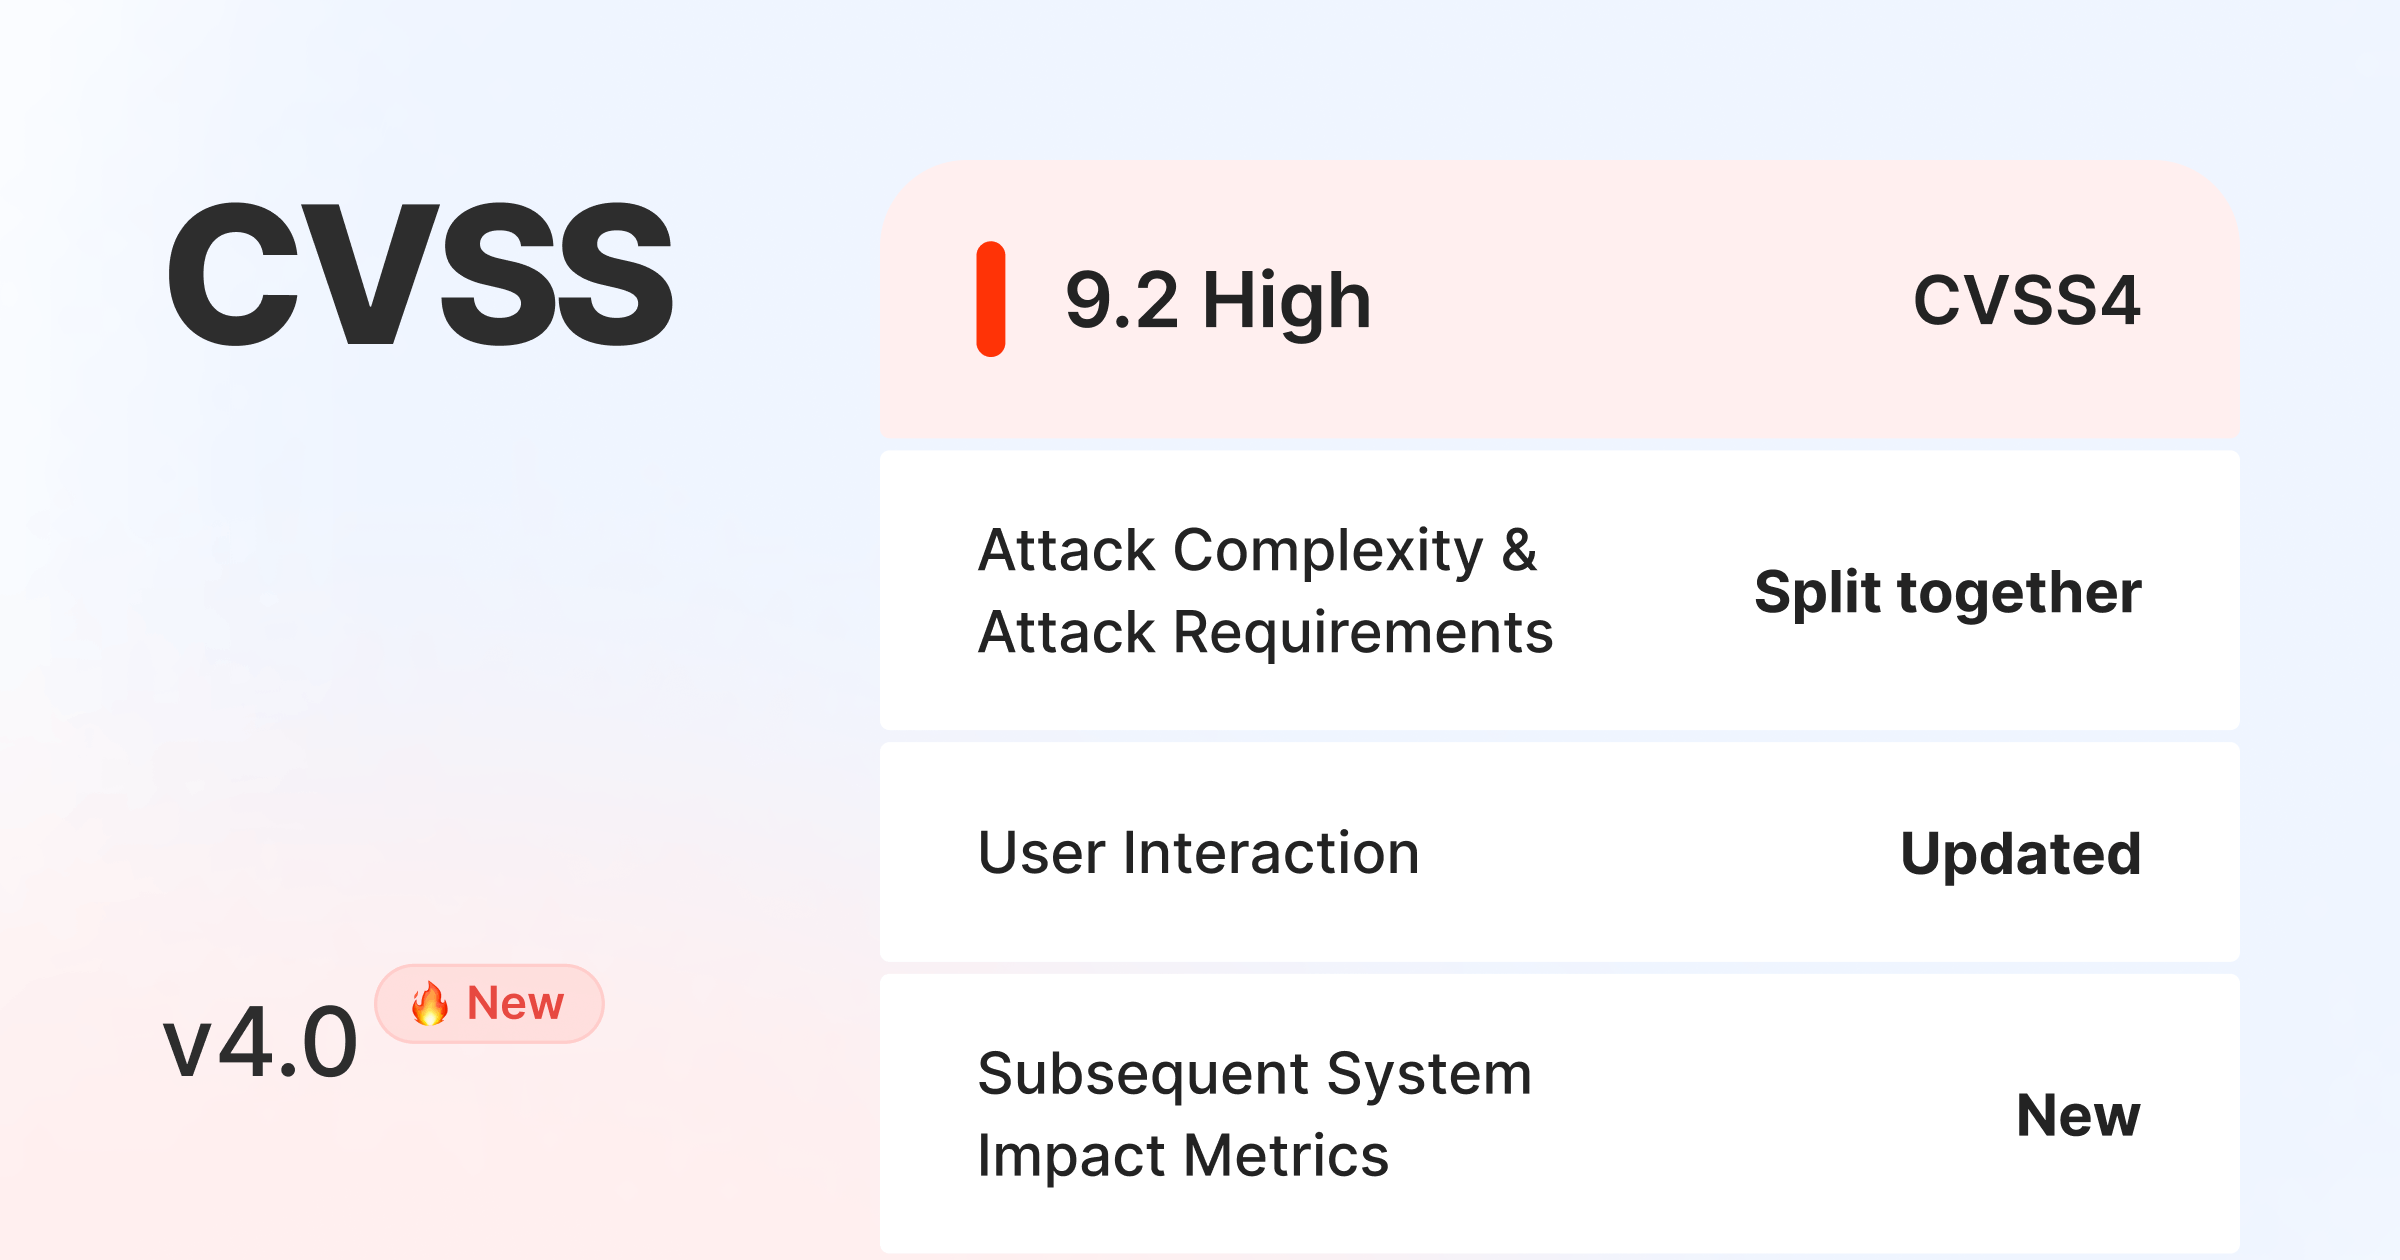Open the Attack Complexity metric text
The image size is (2400, 1260).
tap(1230, 550)
